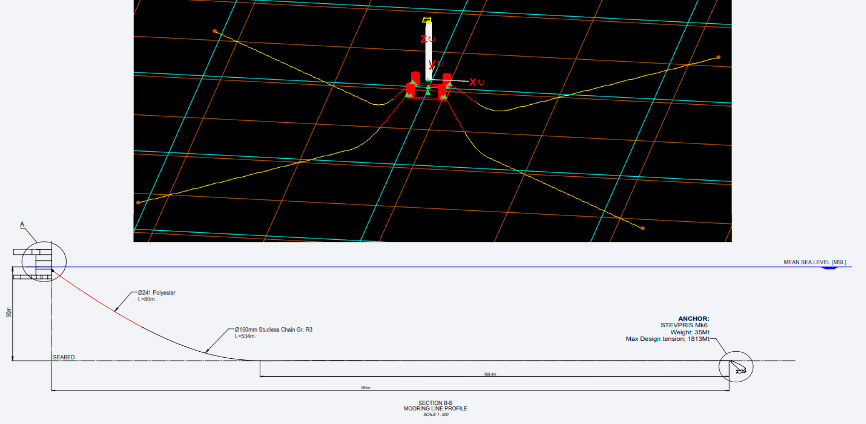866x424 pixels.
Task: Click the SEABED label
Action: click(64, 357)
